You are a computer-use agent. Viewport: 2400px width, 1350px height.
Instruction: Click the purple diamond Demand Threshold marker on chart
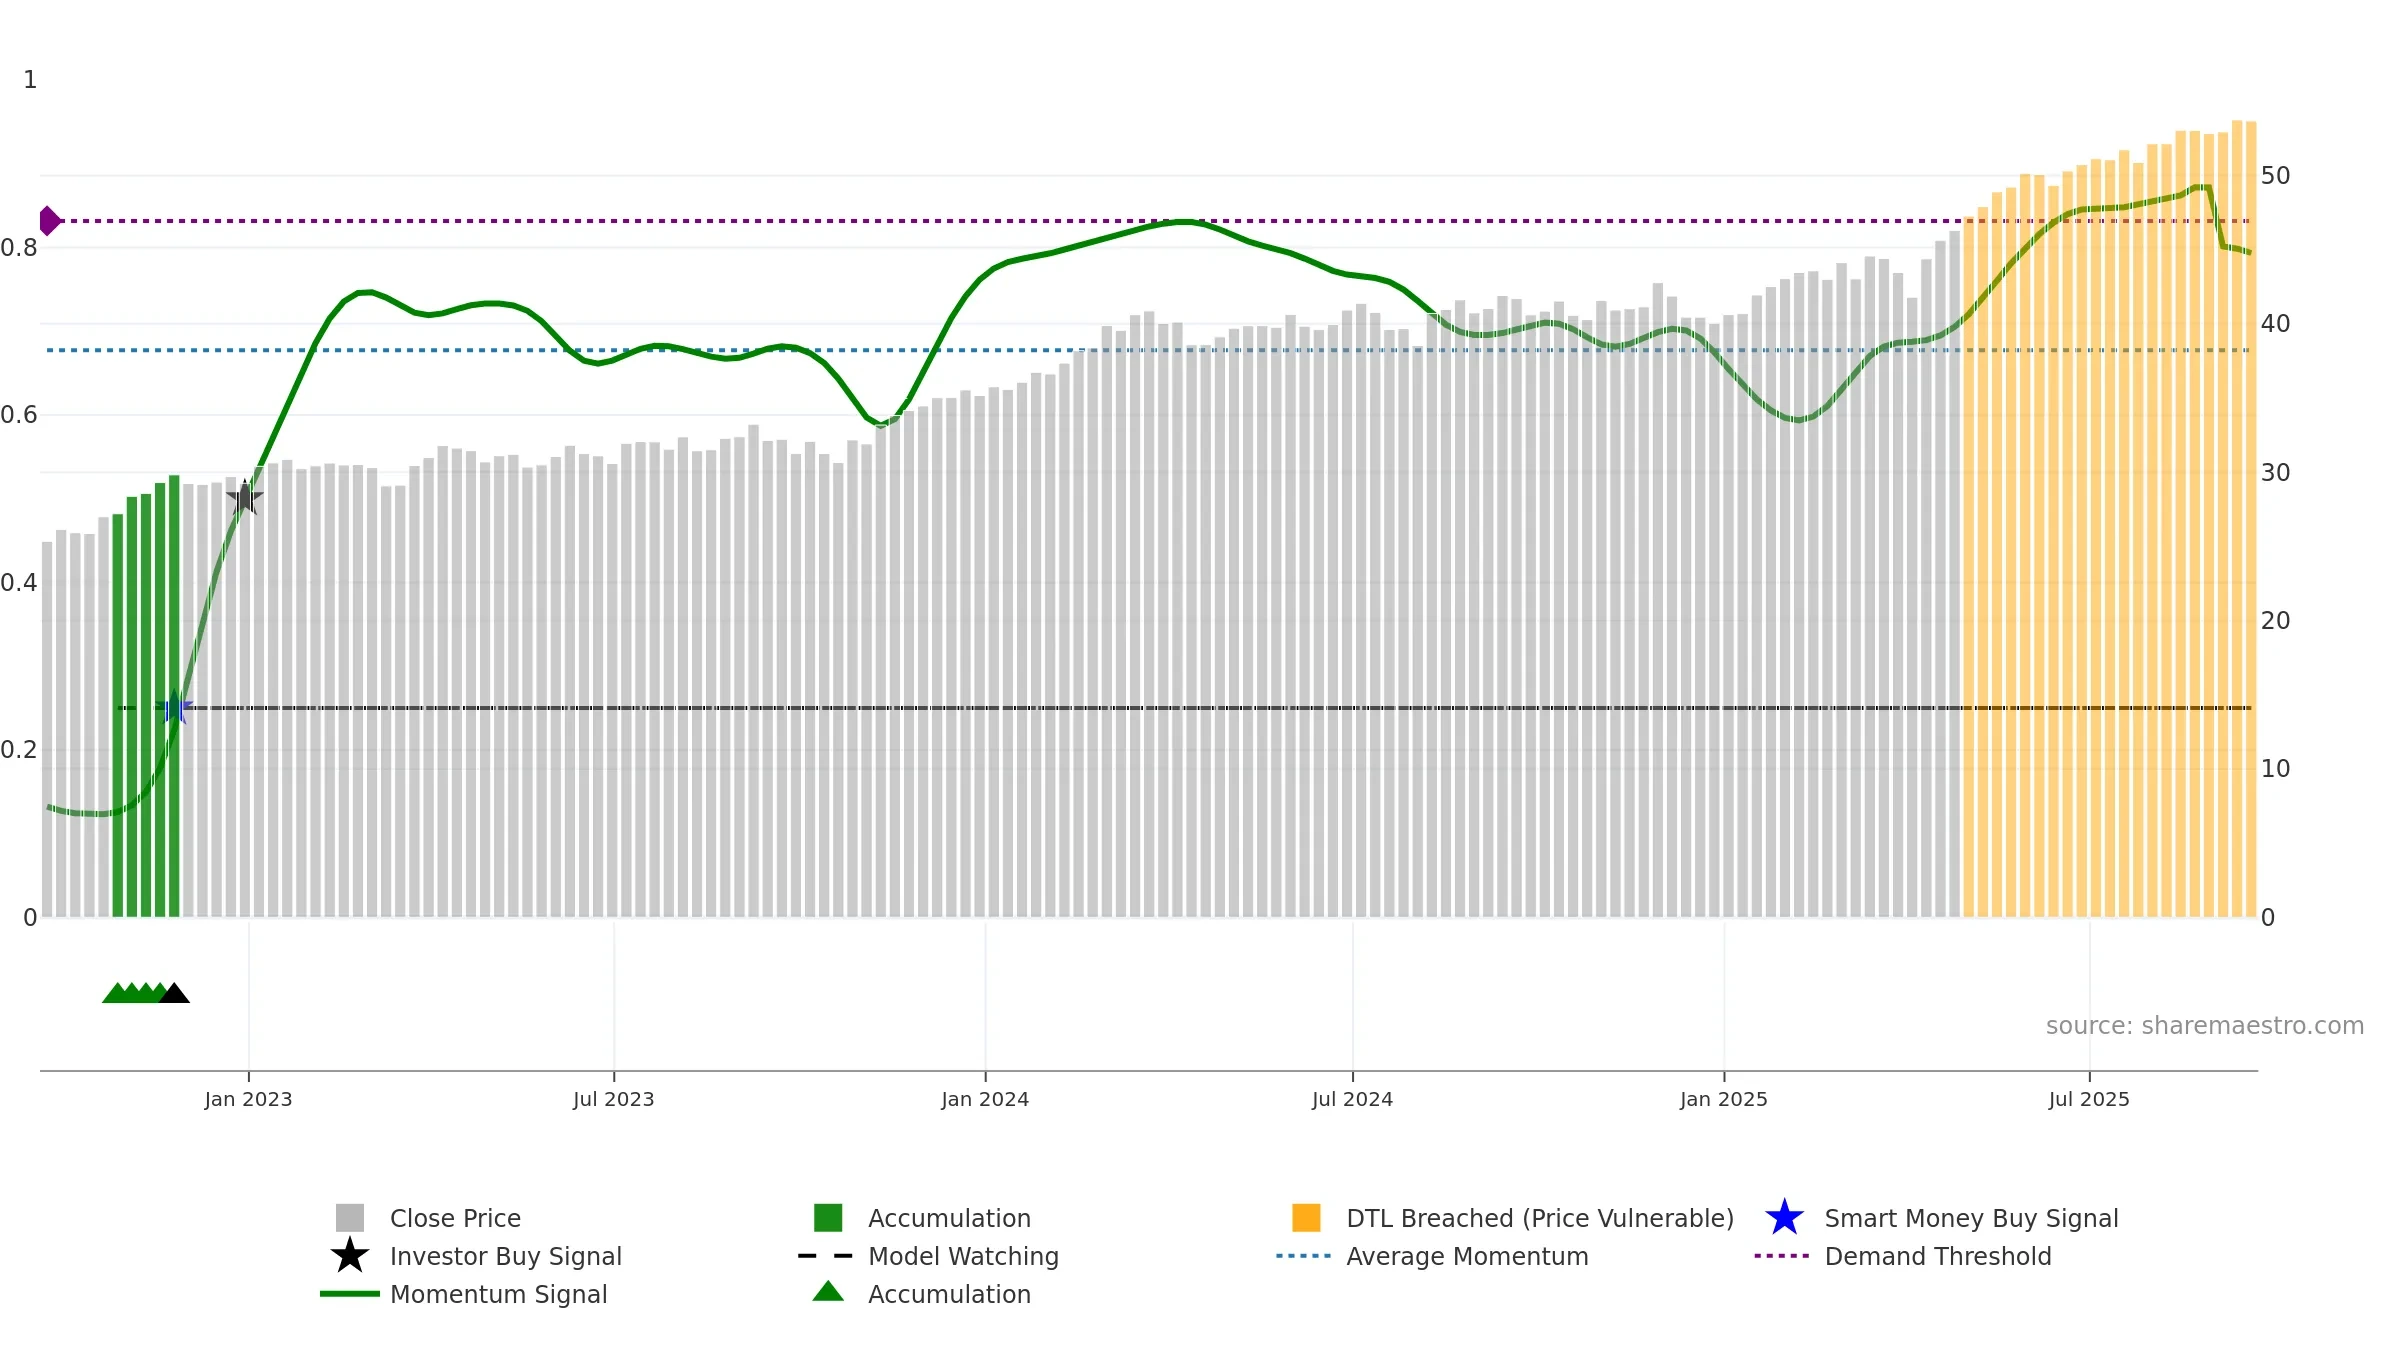point(49,221)
